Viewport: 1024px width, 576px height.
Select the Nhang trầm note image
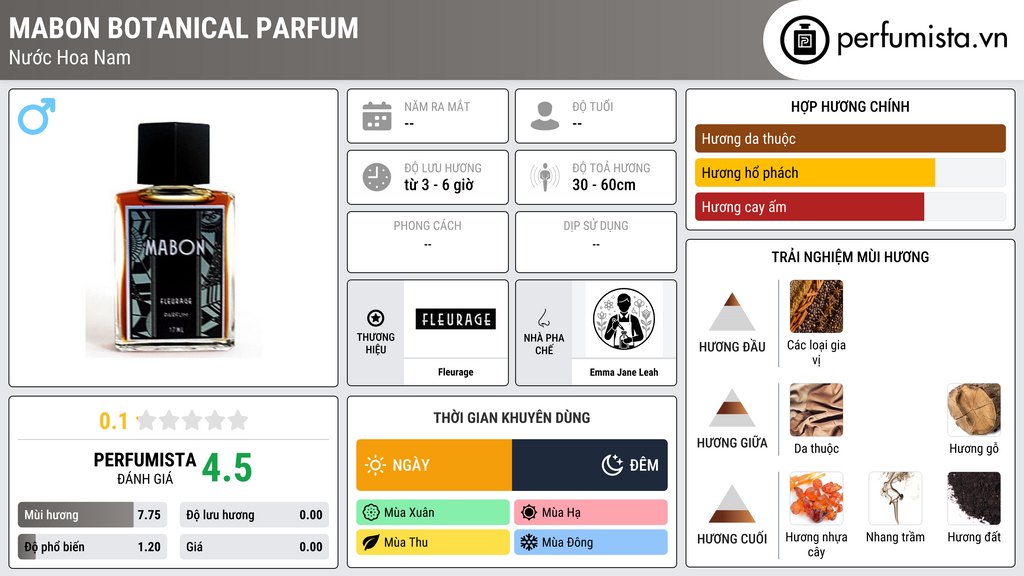(x=895, y=498)
